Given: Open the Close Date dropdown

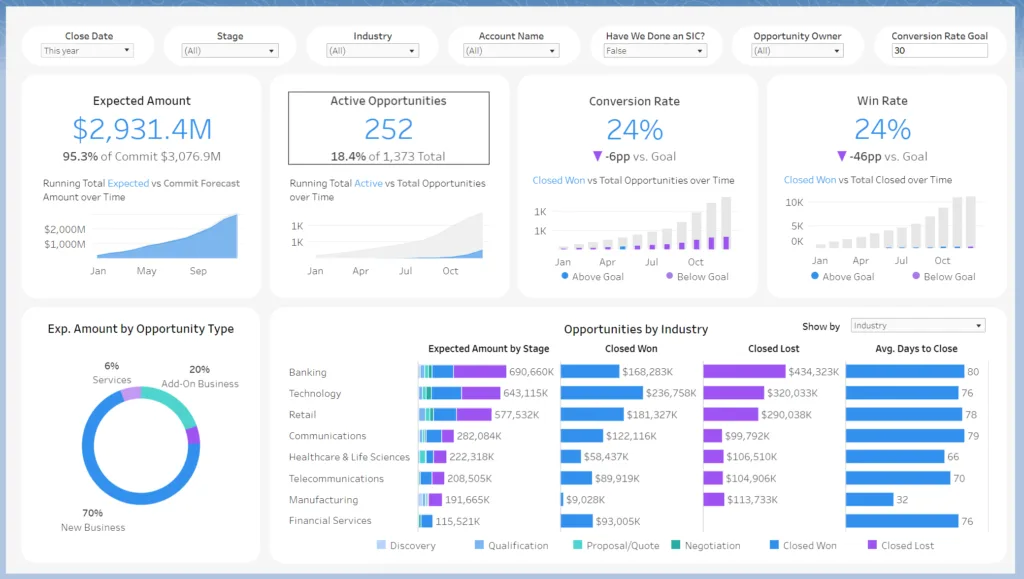Looking at the screenshot, I should click(x=88, y=51).
